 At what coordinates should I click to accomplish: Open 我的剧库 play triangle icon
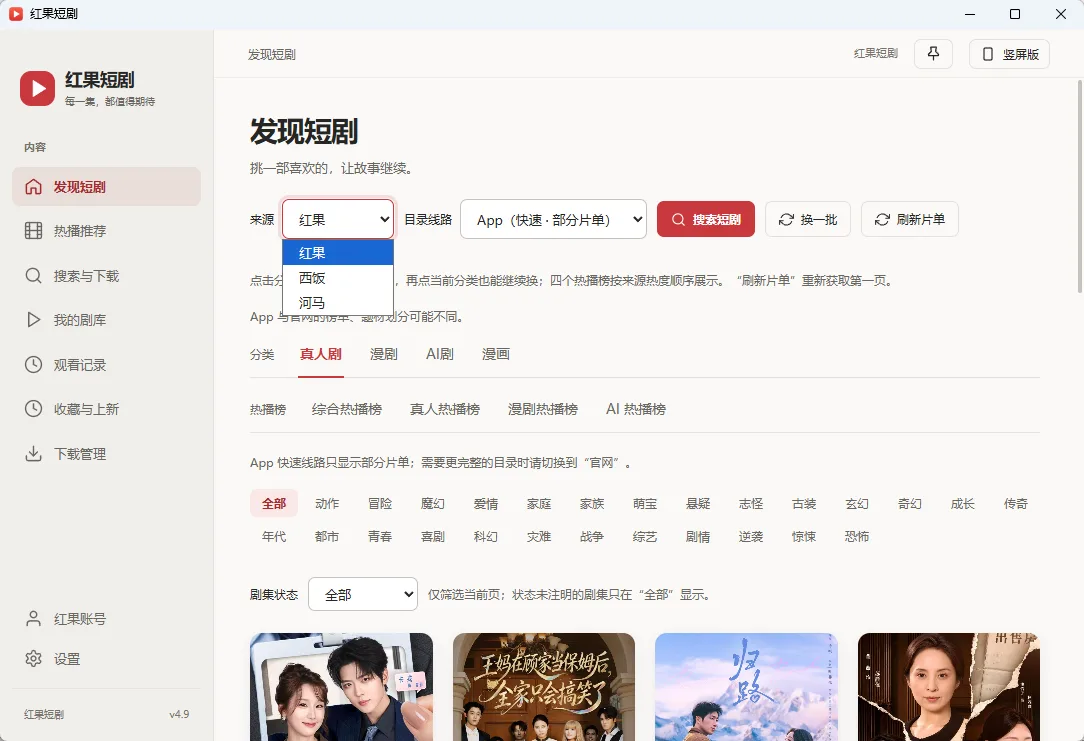[x=33, y=320]
